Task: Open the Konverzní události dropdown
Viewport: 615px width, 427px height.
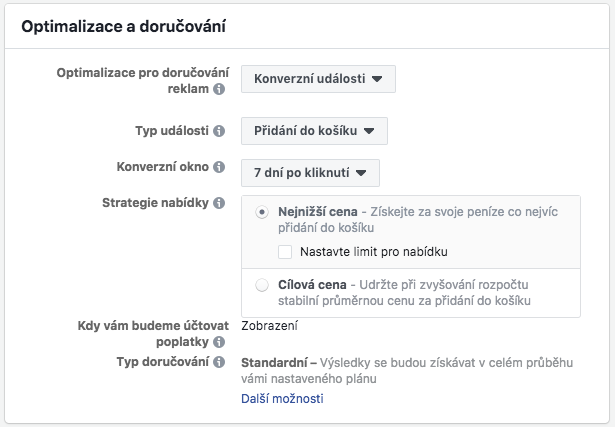Action: [x=318, y=79]
